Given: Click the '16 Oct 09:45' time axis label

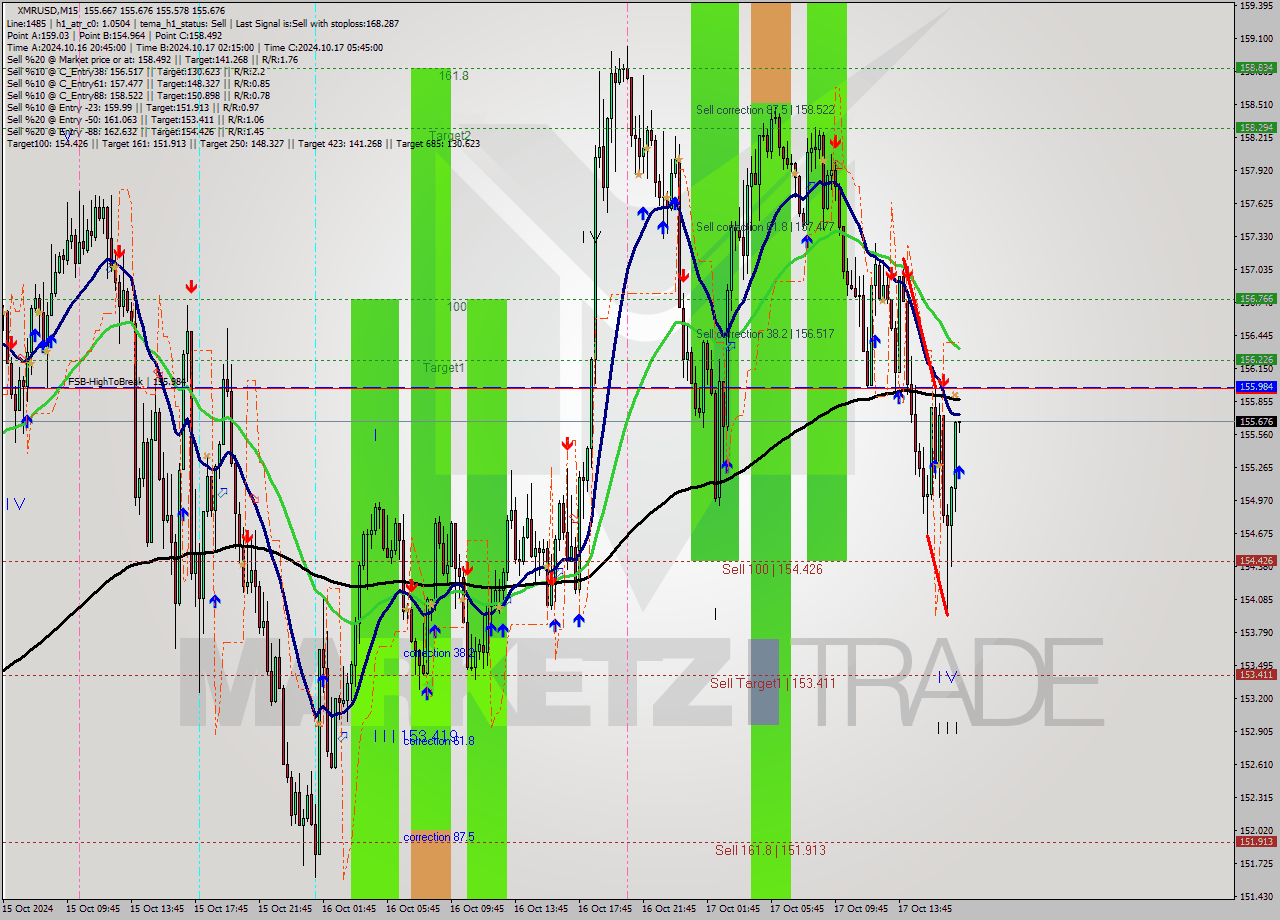Looking at the screenshot, I should 477,909.
